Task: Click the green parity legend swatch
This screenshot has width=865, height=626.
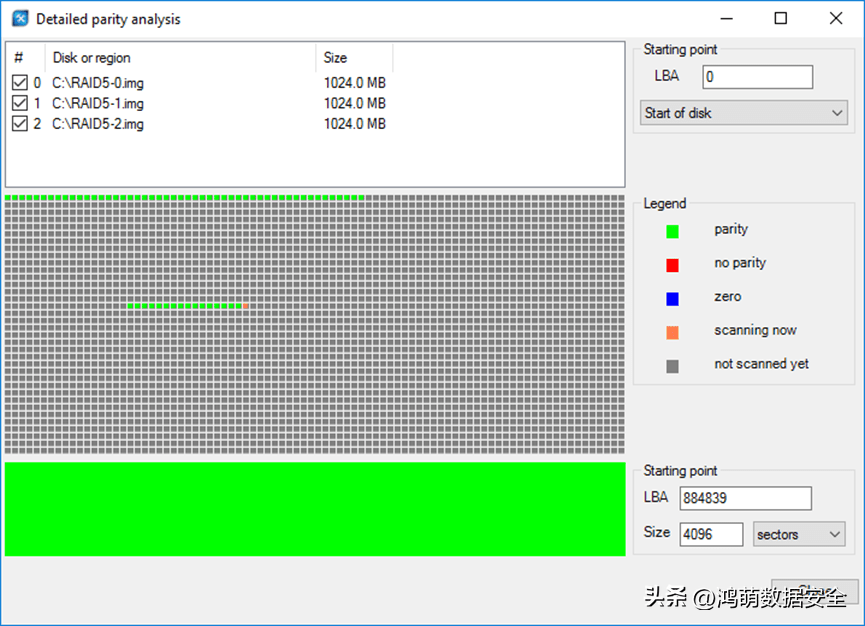Action: click(x=672, y=231)
